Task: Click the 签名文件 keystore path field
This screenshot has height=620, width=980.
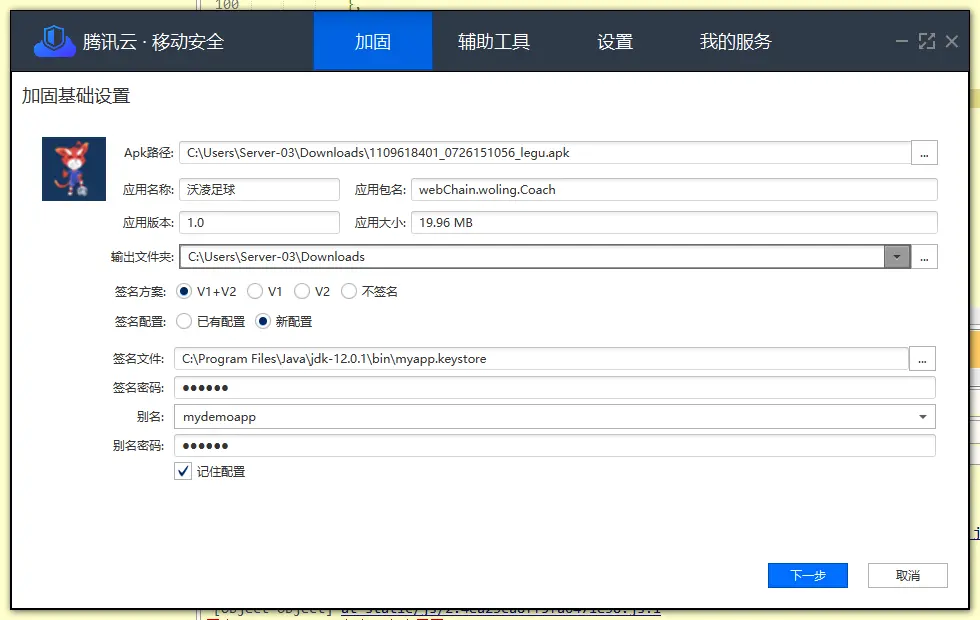Action: [x=541, y=359]
